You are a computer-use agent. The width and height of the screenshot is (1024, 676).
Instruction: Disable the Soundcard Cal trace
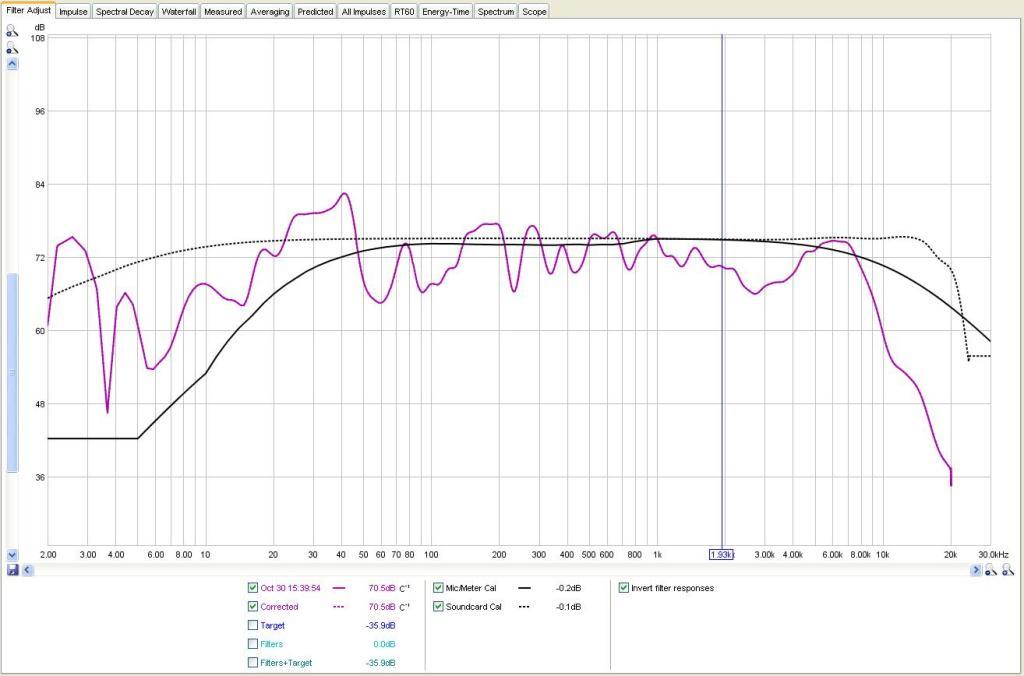click(438, 606)
